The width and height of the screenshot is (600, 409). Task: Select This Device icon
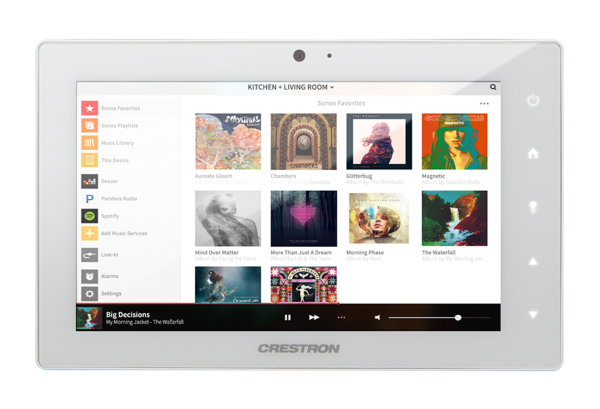[x=90, y=160]
